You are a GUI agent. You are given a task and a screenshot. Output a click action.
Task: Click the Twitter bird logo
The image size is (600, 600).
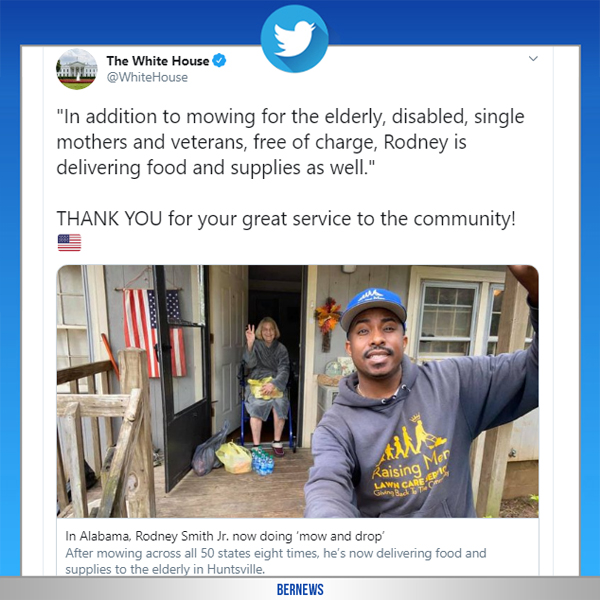coord(294,39)
